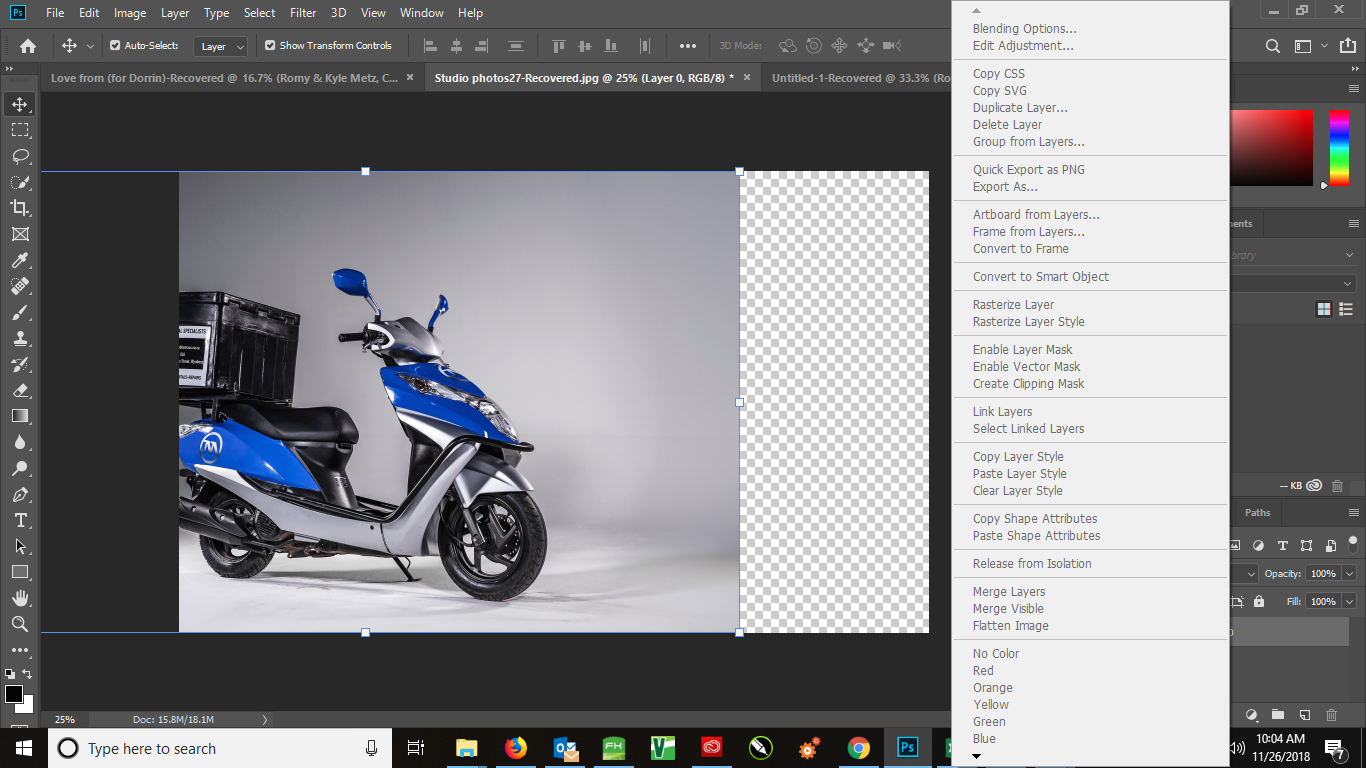Choose the Horizontal Type tool
The image size is (1366, 768).
tap(20, 520)
